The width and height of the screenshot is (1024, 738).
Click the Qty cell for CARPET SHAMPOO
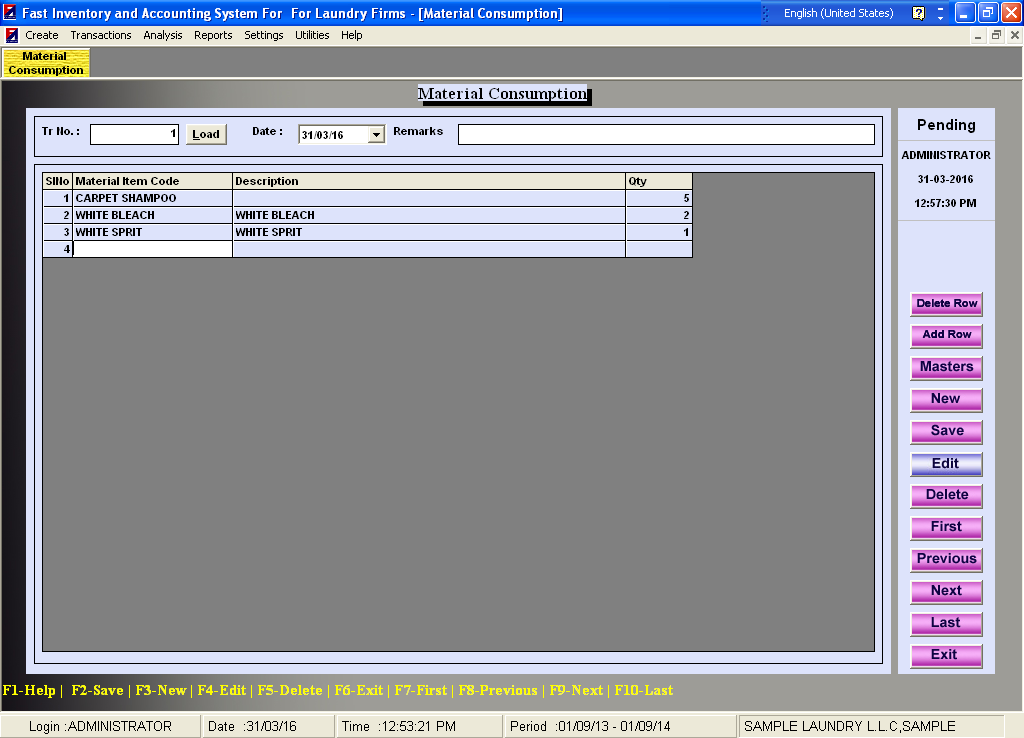tap(658, 198)
